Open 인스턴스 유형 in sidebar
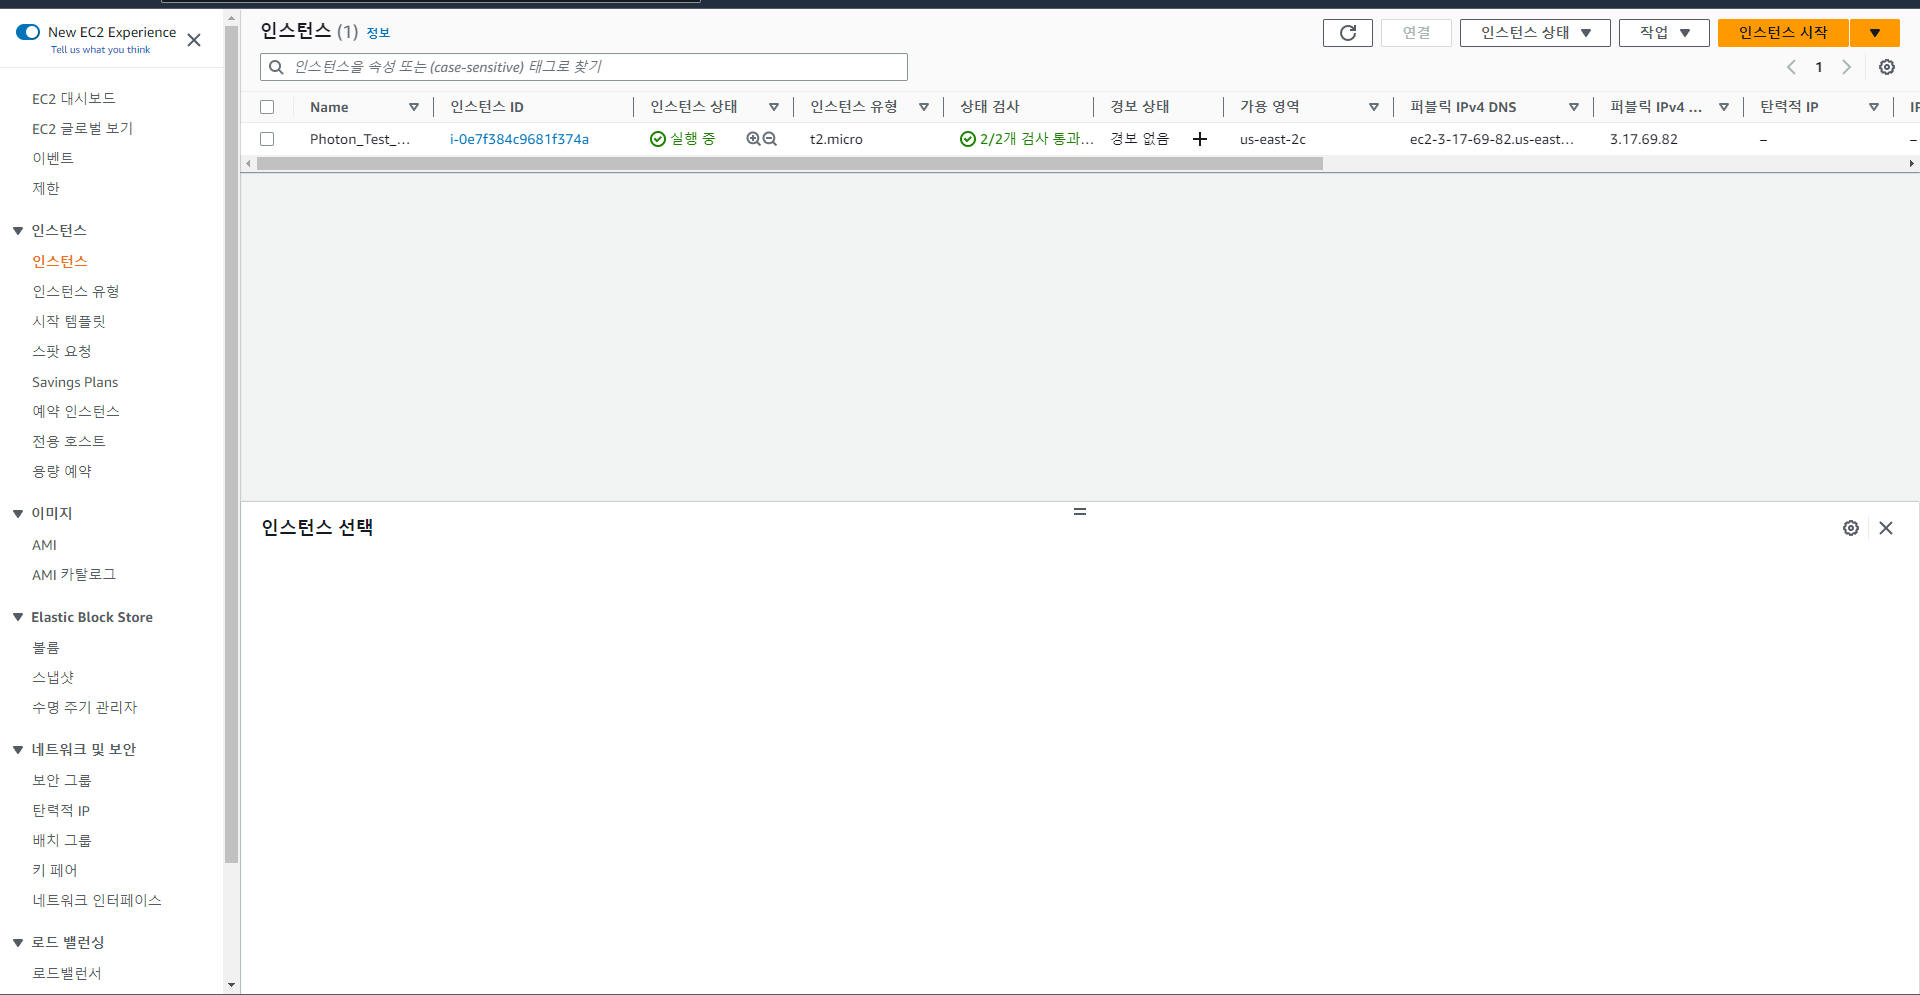The width and height of the screenshot is (1920, 995). pos(76,292)
